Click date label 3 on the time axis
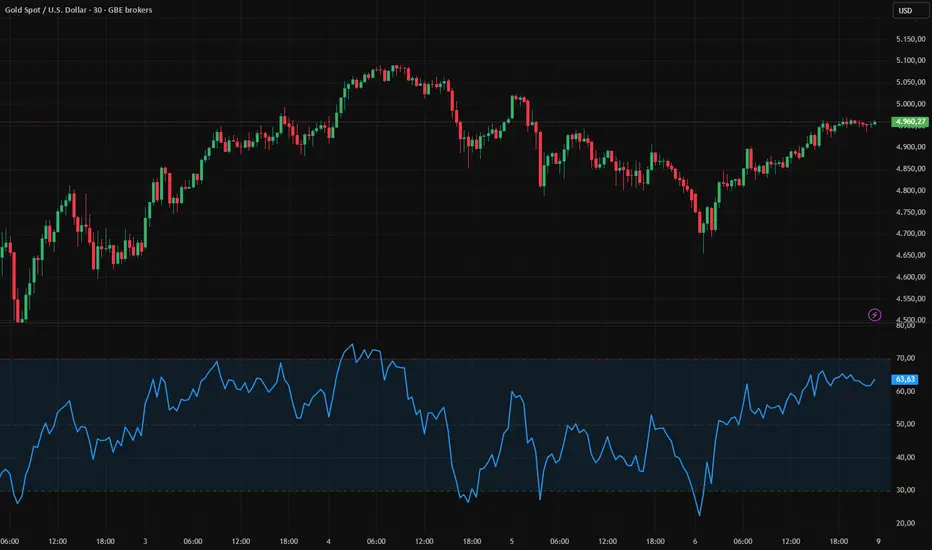Viewport: 932px width, 550px height. click(x=145, y=541)
